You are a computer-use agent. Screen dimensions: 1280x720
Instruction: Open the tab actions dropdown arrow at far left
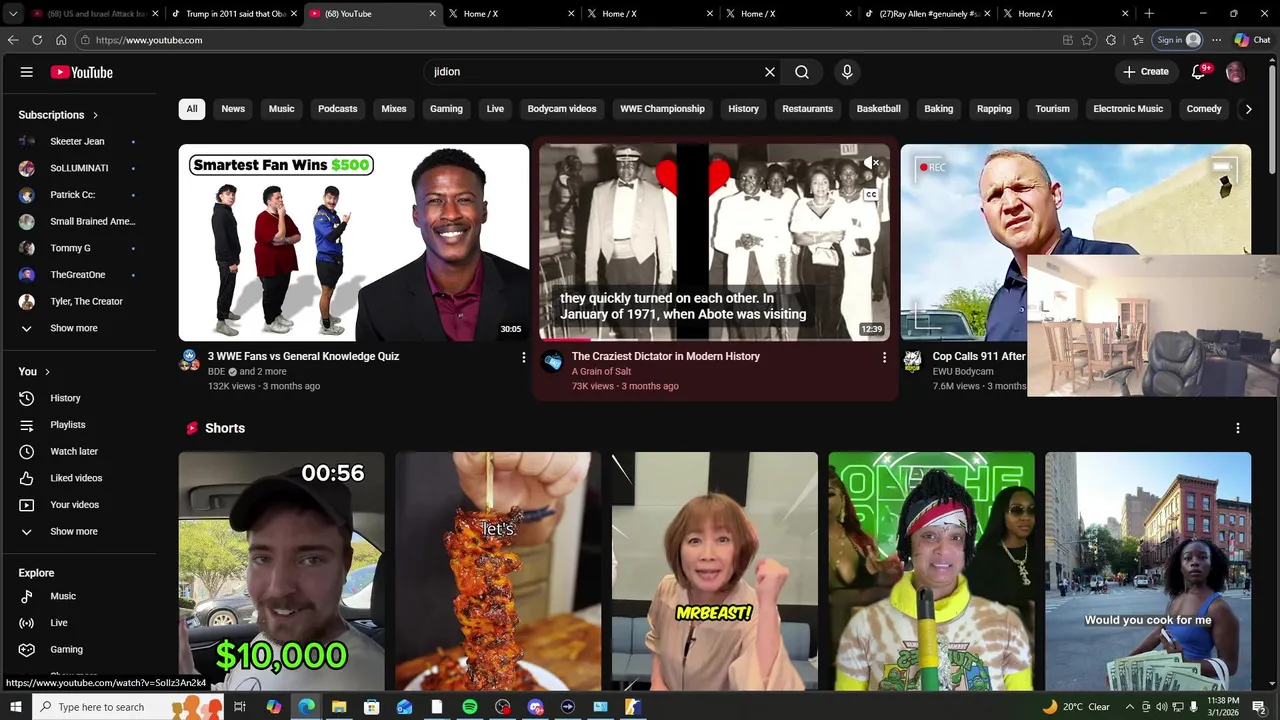(13, 14)
